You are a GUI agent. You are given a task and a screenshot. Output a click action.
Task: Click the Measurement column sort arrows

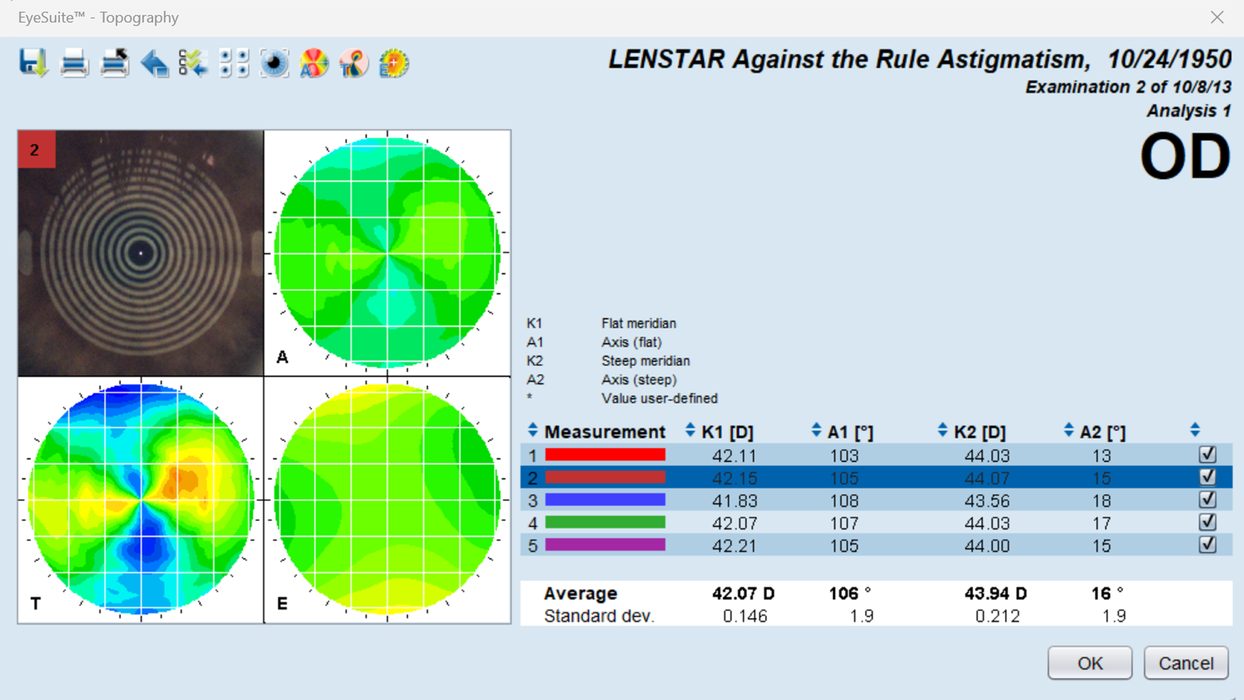tap(533, 430)
